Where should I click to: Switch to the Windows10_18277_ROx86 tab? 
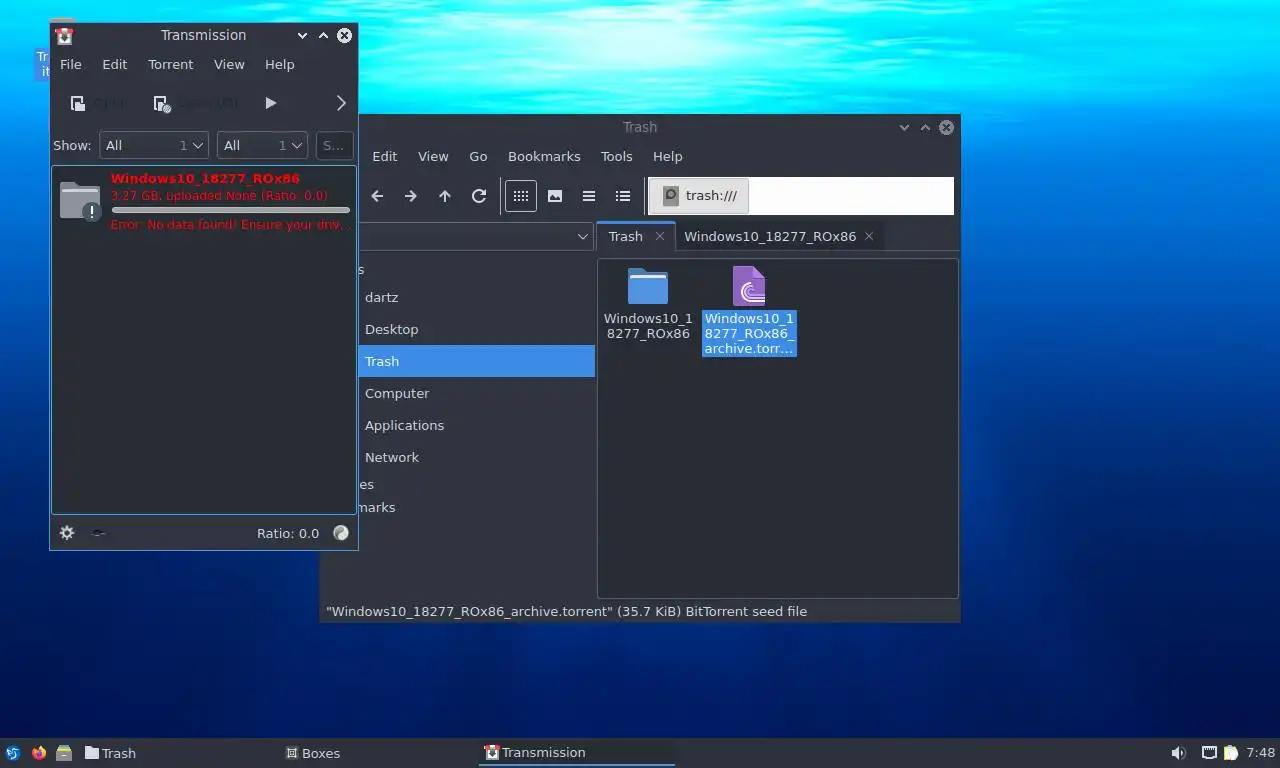pos(770,237)
